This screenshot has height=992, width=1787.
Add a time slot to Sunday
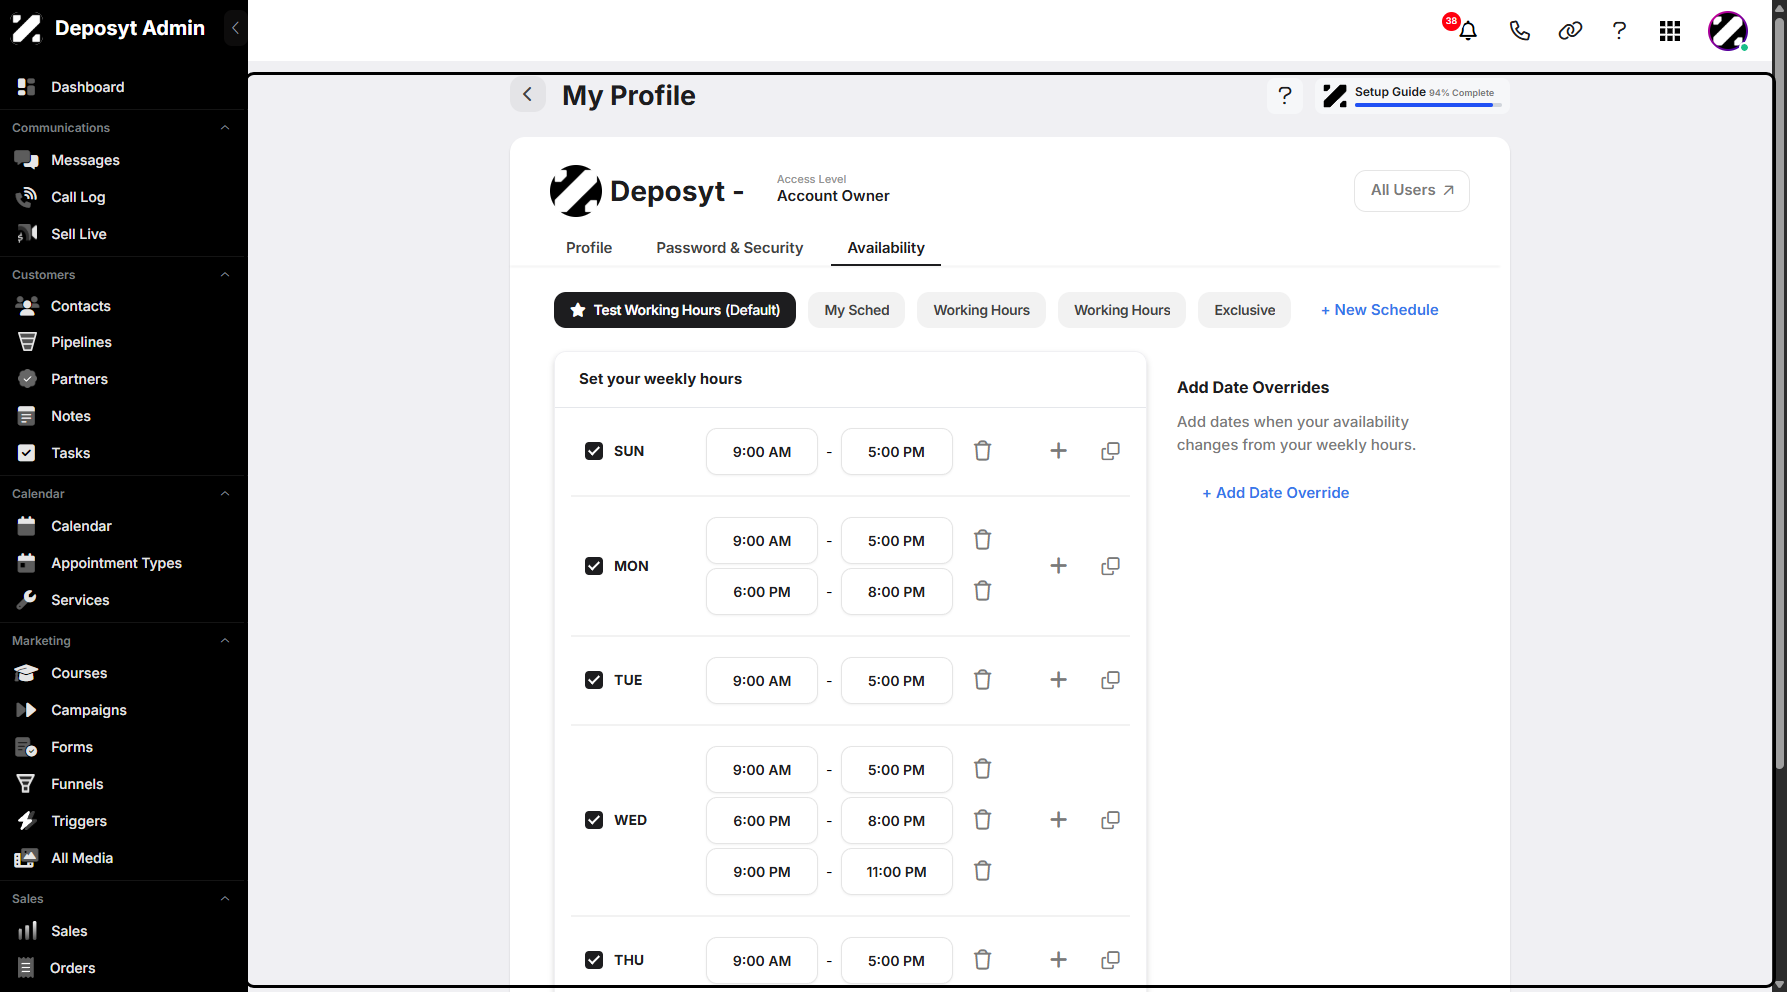click(1058, 451)
